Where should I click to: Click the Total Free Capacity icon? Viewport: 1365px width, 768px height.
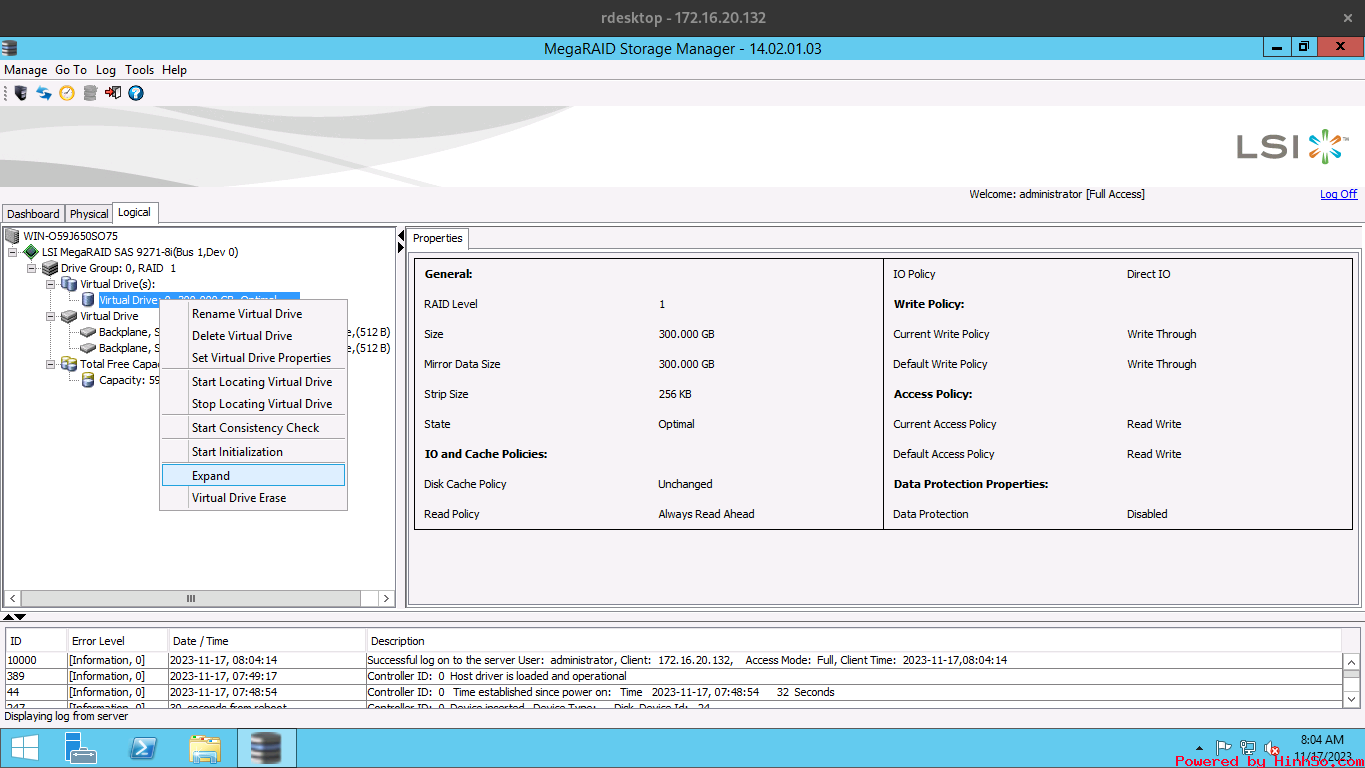tap(69, 364)
